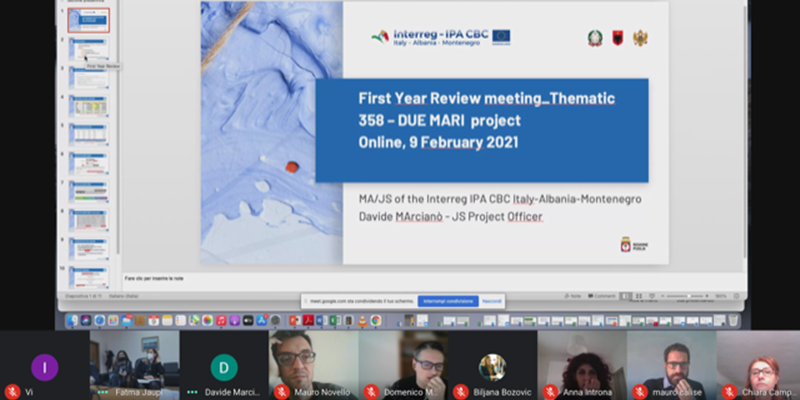
Task: Select slide 10 thumbnail
Action: (88, 278)
